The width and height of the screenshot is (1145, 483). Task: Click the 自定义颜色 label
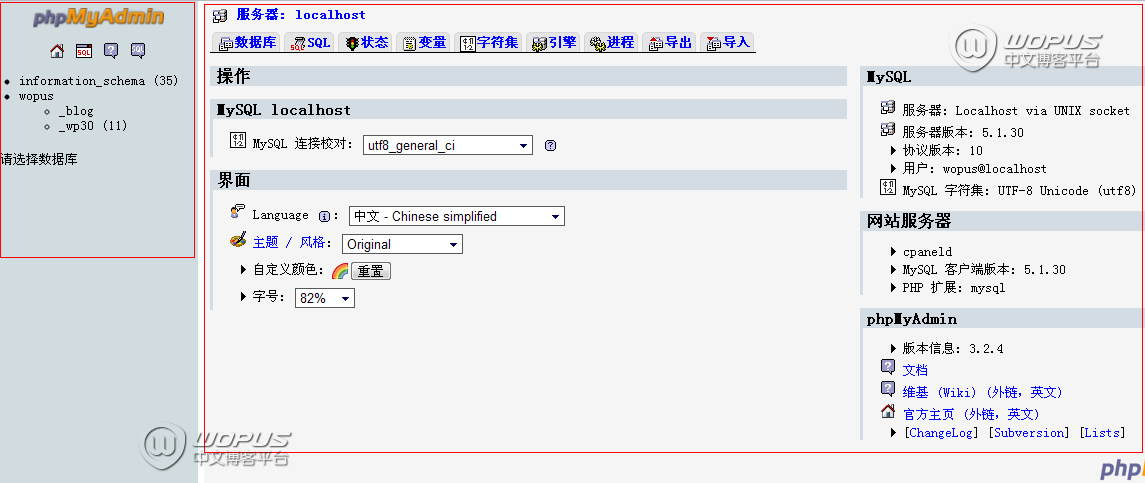point(288,270)
